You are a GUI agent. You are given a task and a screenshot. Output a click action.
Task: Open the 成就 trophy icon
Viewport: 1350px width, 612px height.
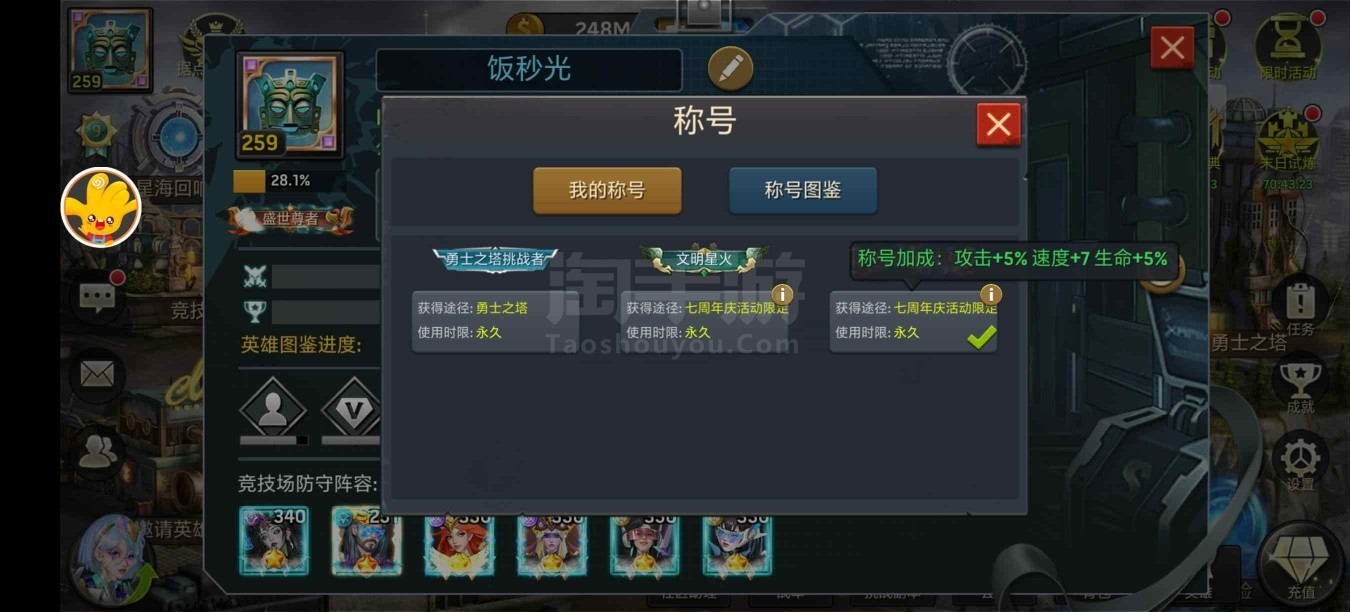click(x=1299, y=384)
